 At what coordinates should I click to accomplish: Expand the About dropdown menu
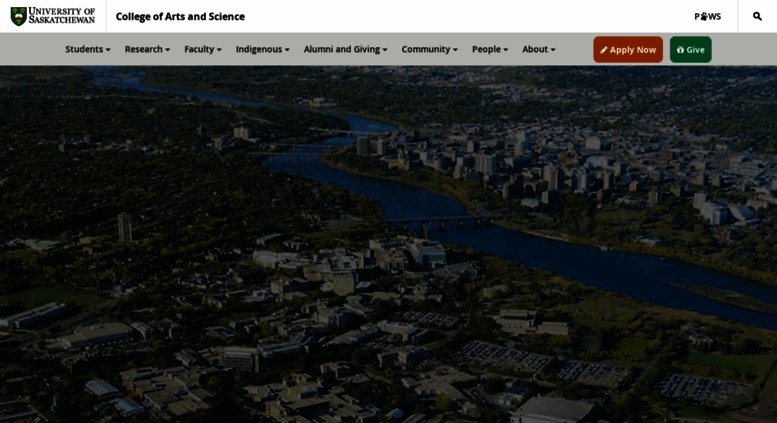pyautogui.click(x=539, y=49)
